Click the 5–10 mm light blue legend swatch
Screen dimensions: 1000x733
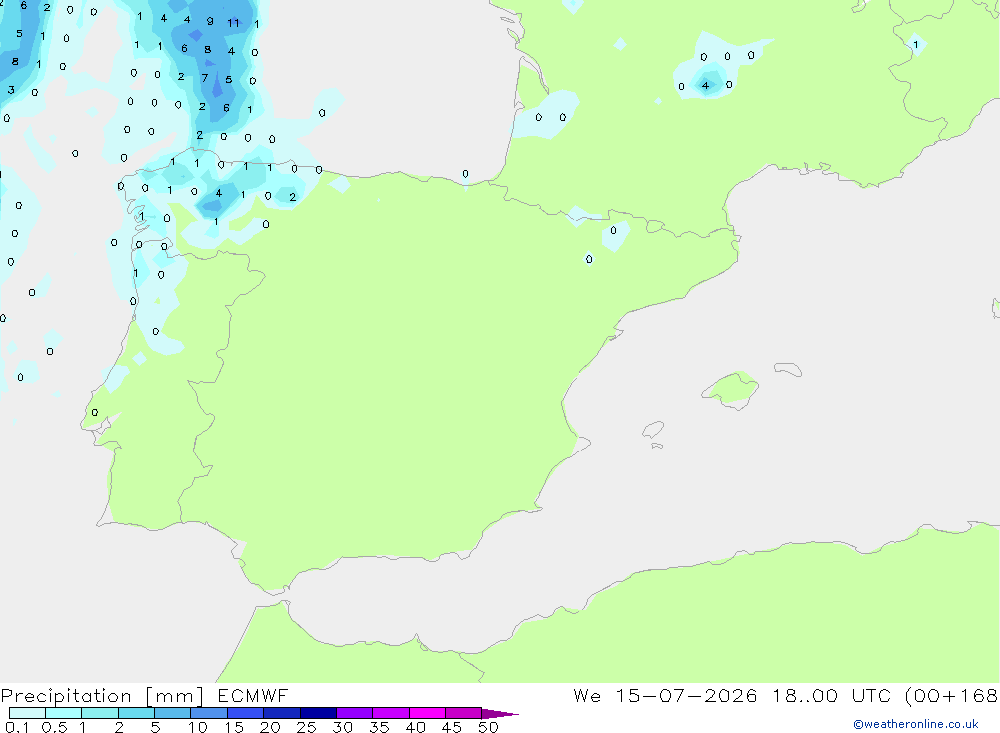pyautogui.click(x=172, y=713)
